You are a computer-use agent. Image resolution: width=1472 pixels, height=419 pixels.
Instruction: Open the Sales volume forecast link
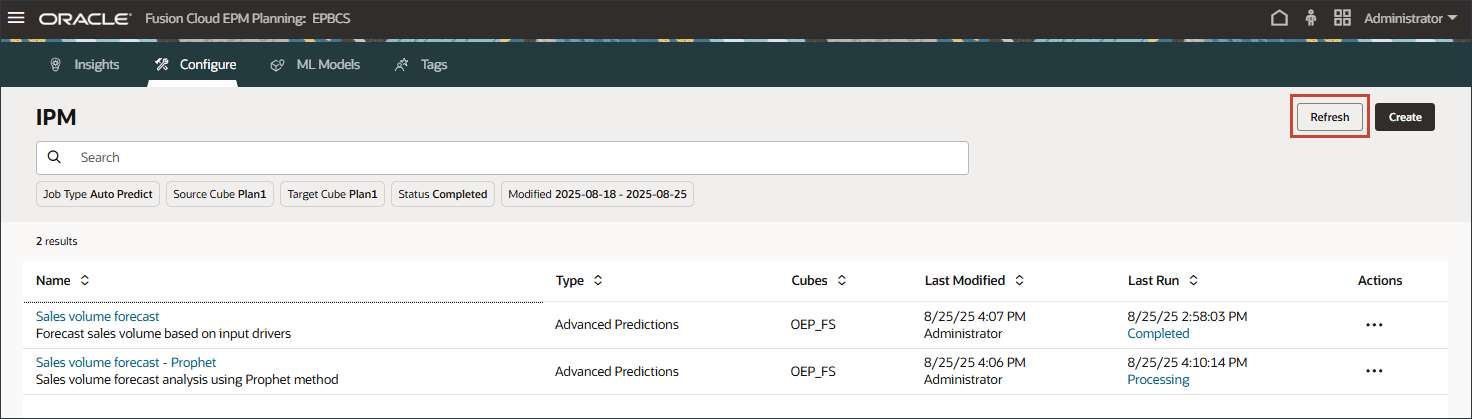[98, 316]
